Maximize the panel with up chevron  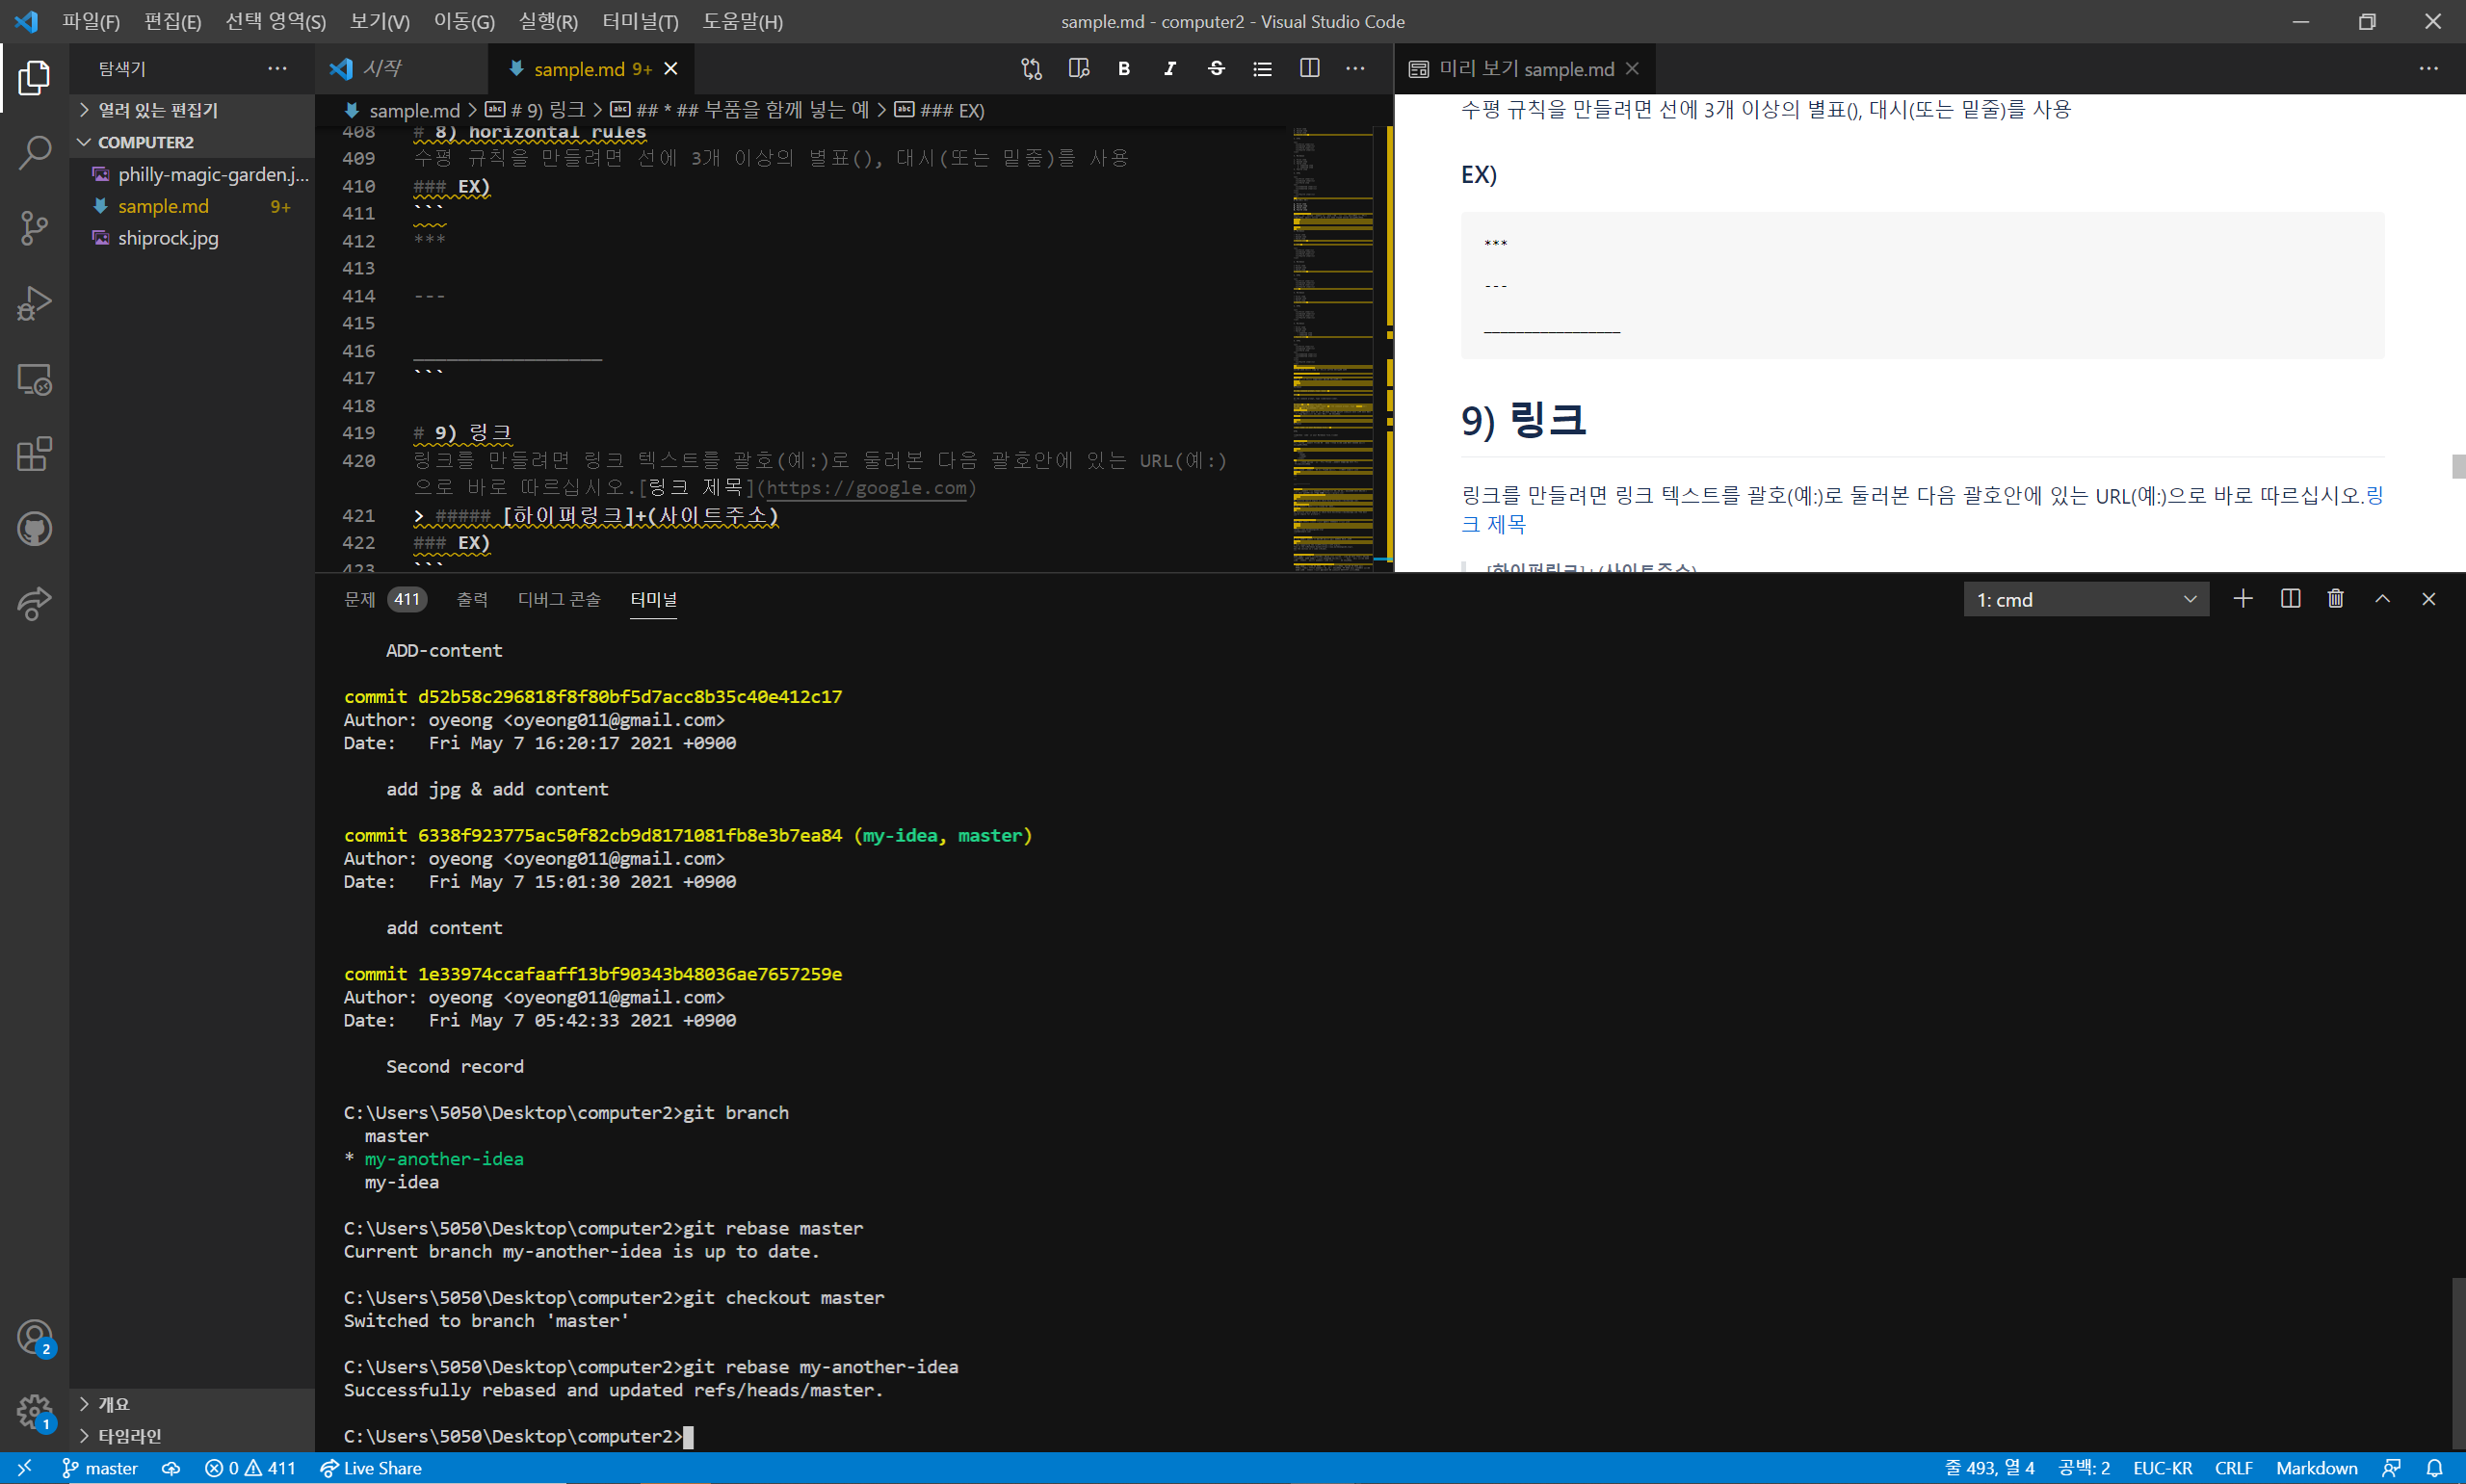coord(2382,599)
